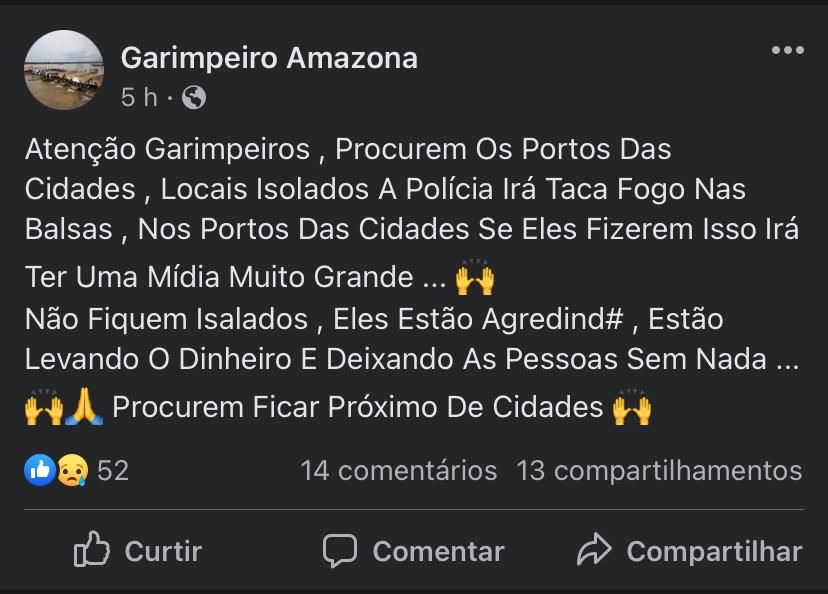The image size is (828, 594).
Task: Click the globe public audience icon
Action: pos(194,97)
